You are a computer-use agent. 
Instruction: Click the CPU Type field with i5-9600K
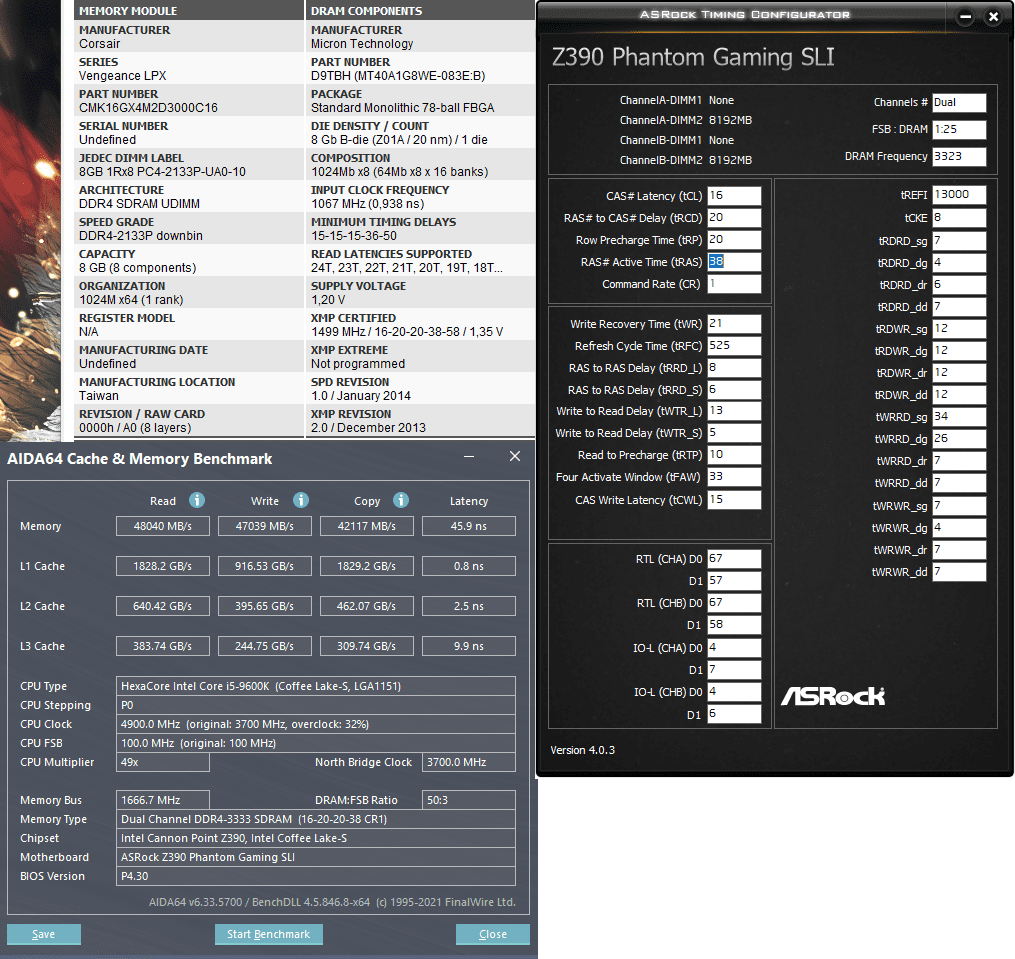tap(316, 686)
